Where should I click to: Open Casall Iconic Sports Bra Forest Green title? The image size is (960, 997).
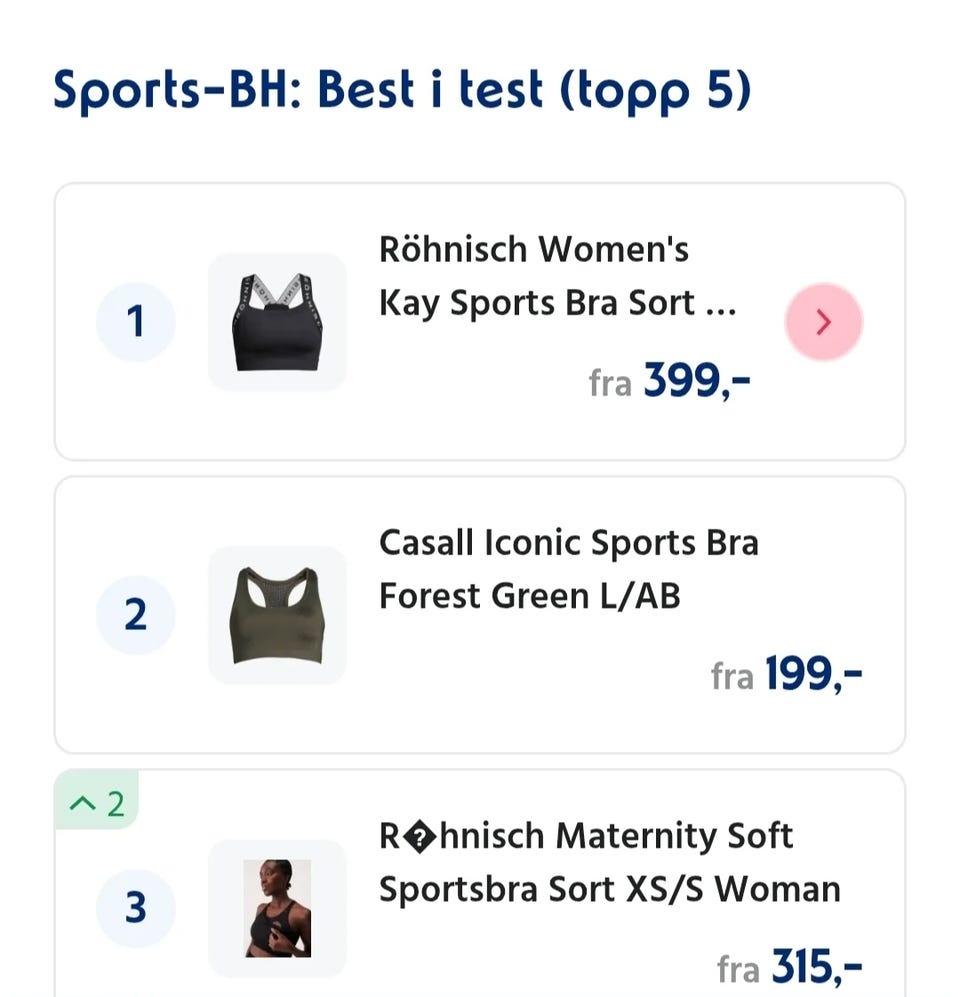click(568, 569)
